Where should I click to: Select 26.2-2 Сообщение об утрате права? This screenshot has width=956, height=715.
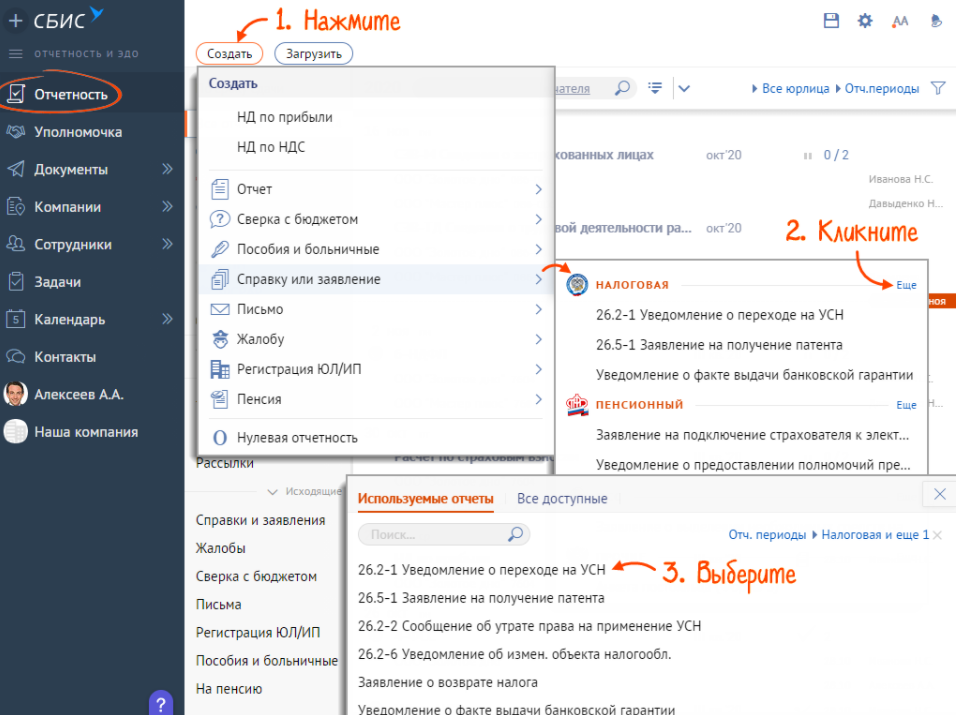point(529,626)
